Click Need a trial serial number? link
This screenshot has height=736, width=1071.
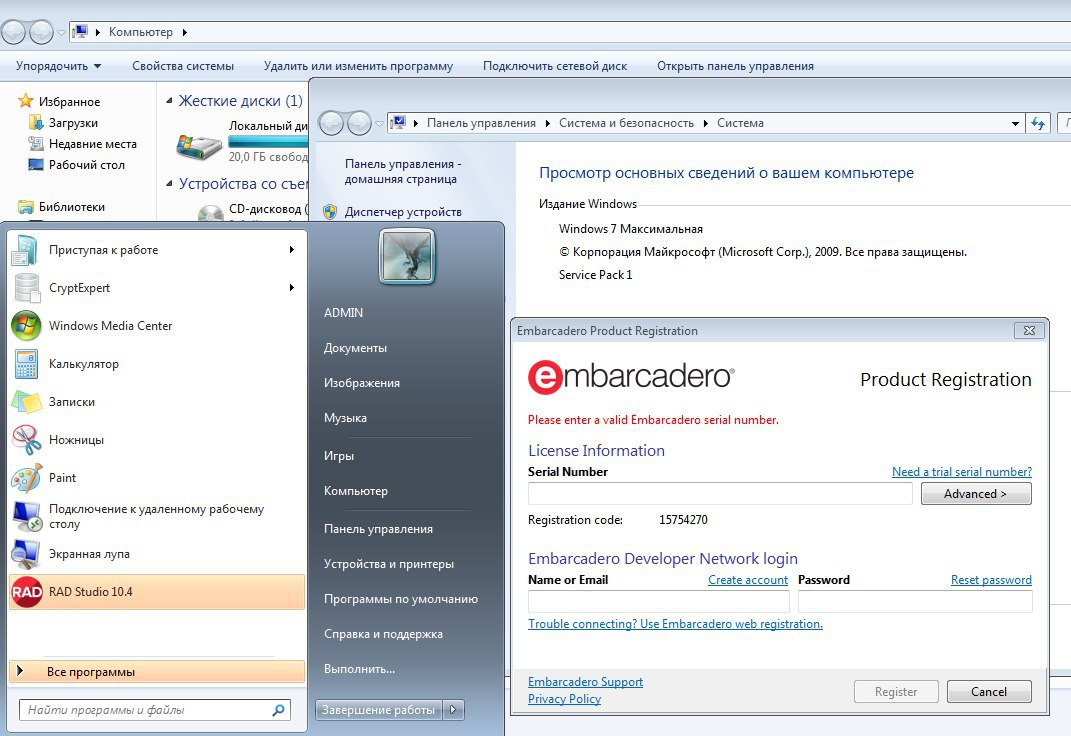pyautogui.click(x=962, y=472)
